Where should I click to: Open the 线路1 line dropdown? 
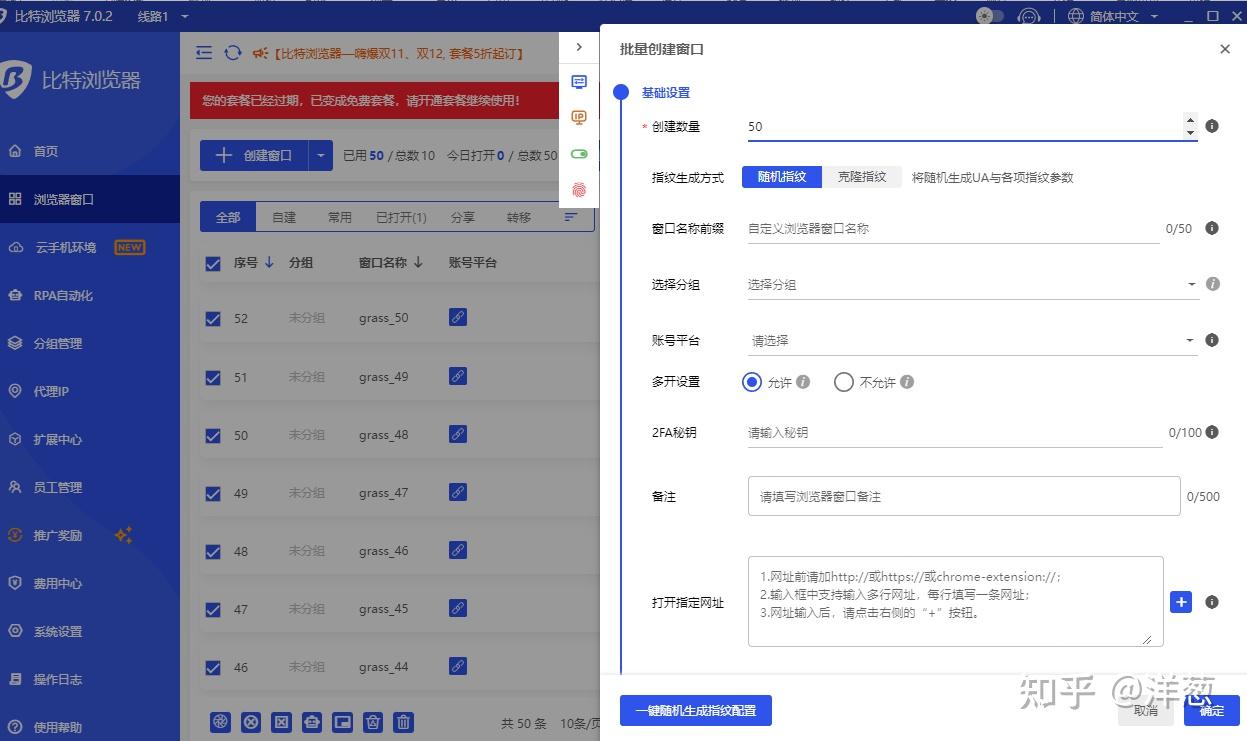[163, 16]
